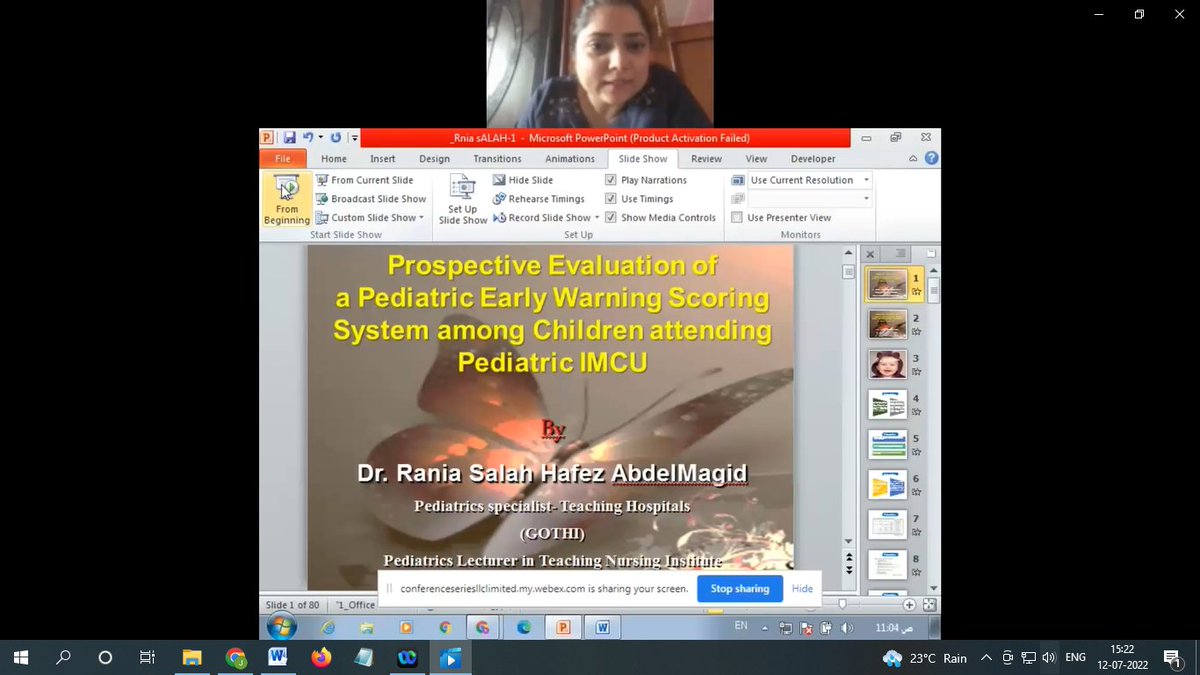Open Broadcast Slide Show

pyautogui.click(x=371, y=199)
